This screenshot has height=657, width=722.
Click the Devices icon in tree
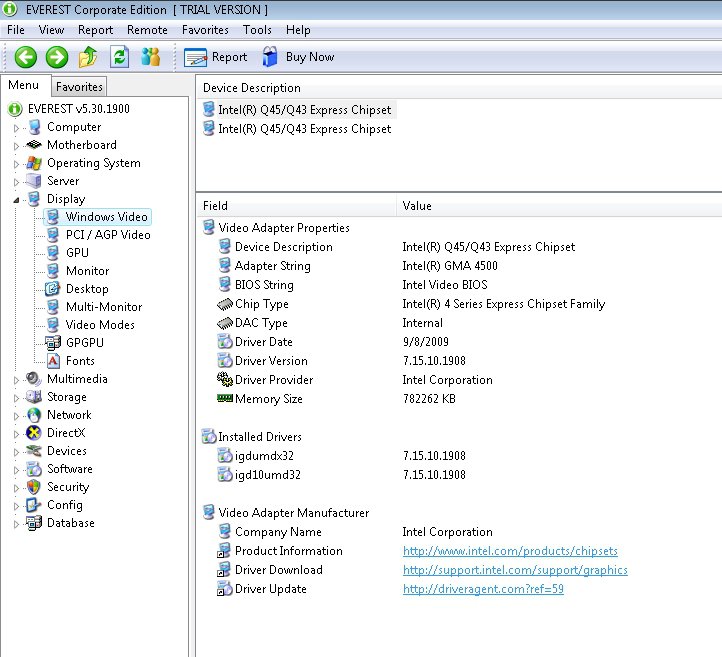[34, 451]
